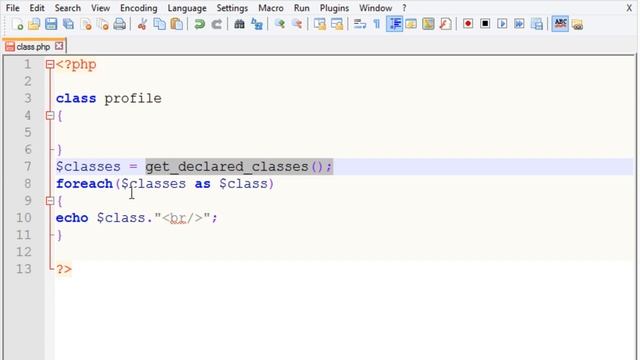
Task: Click line number 13 in margin
Action: click(24, 269)
